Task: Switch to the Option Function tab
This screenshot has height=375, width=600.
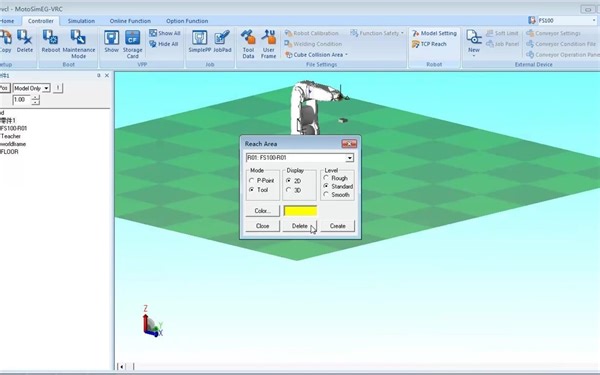Action: 187,21
